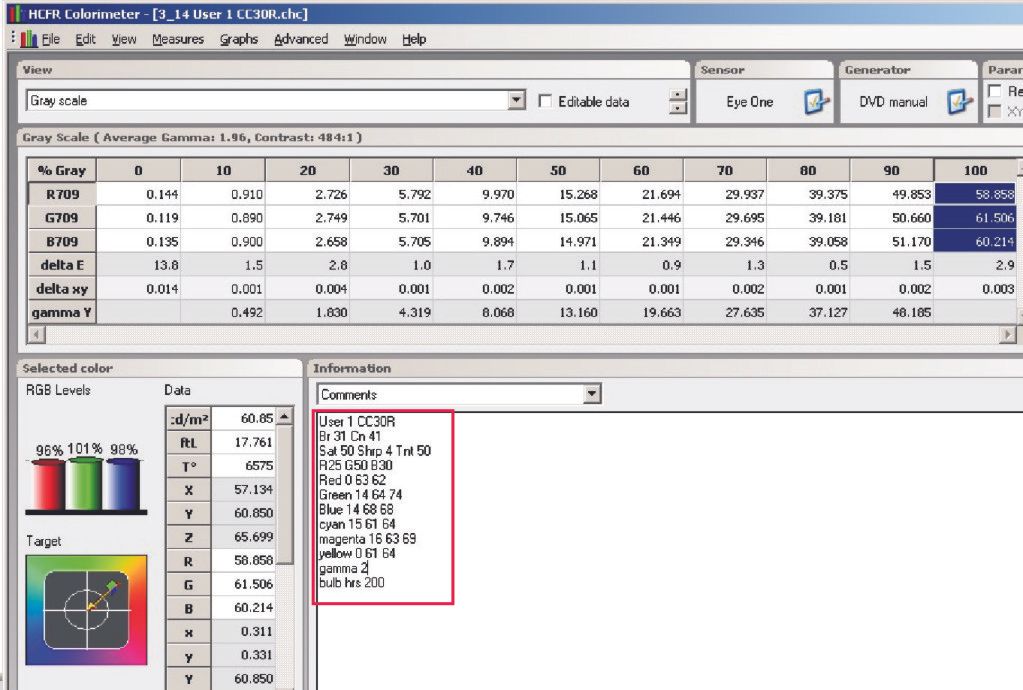Click the green RGB level bar
The image size is (1023, 690).
point(85,483)
